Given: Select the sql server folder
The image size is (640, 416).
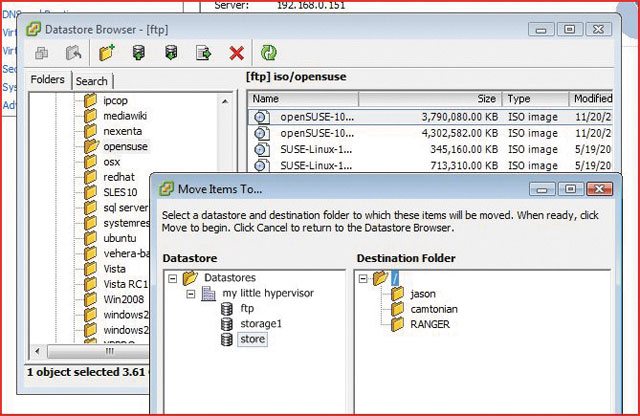Looking at the screenshot, I should [125, 208].
